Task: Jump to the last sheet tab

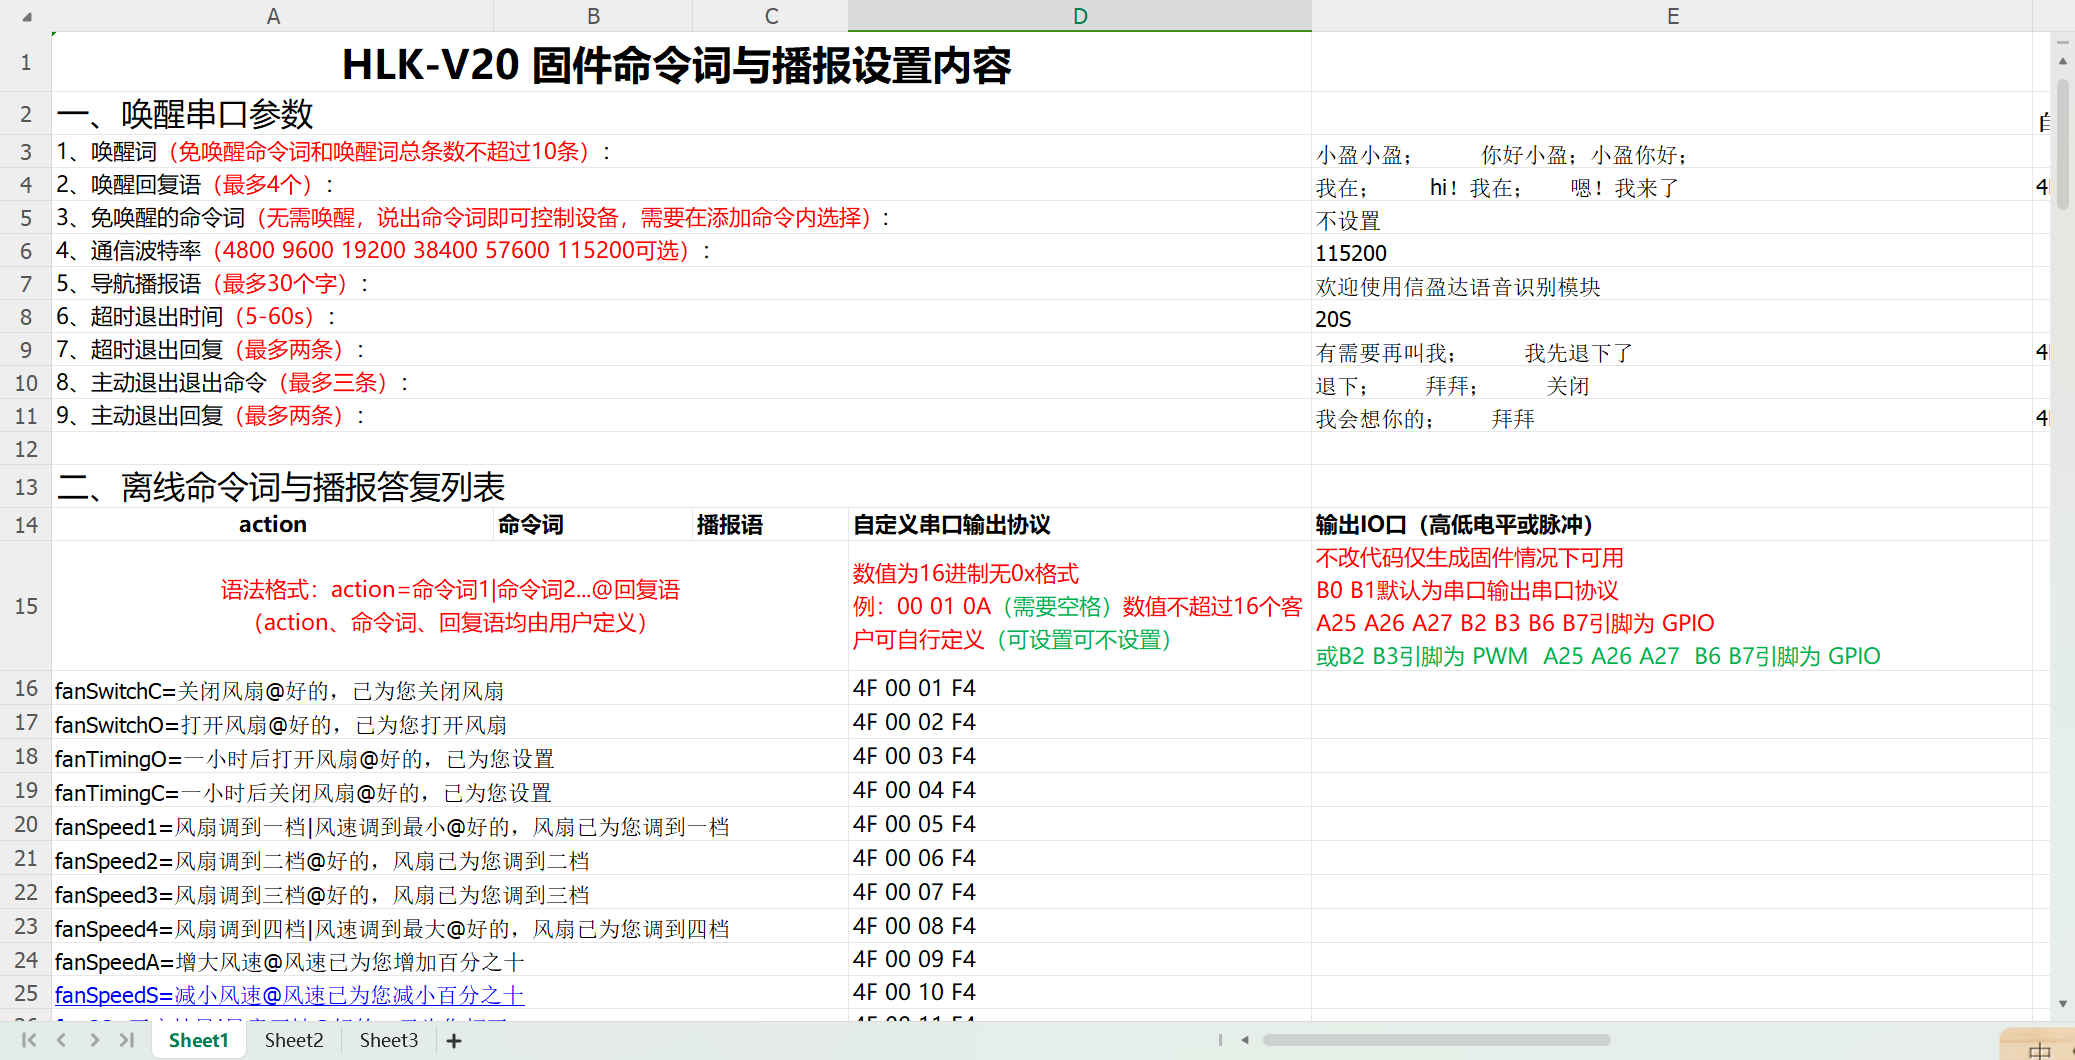Action: click(x=127, y=1040)
